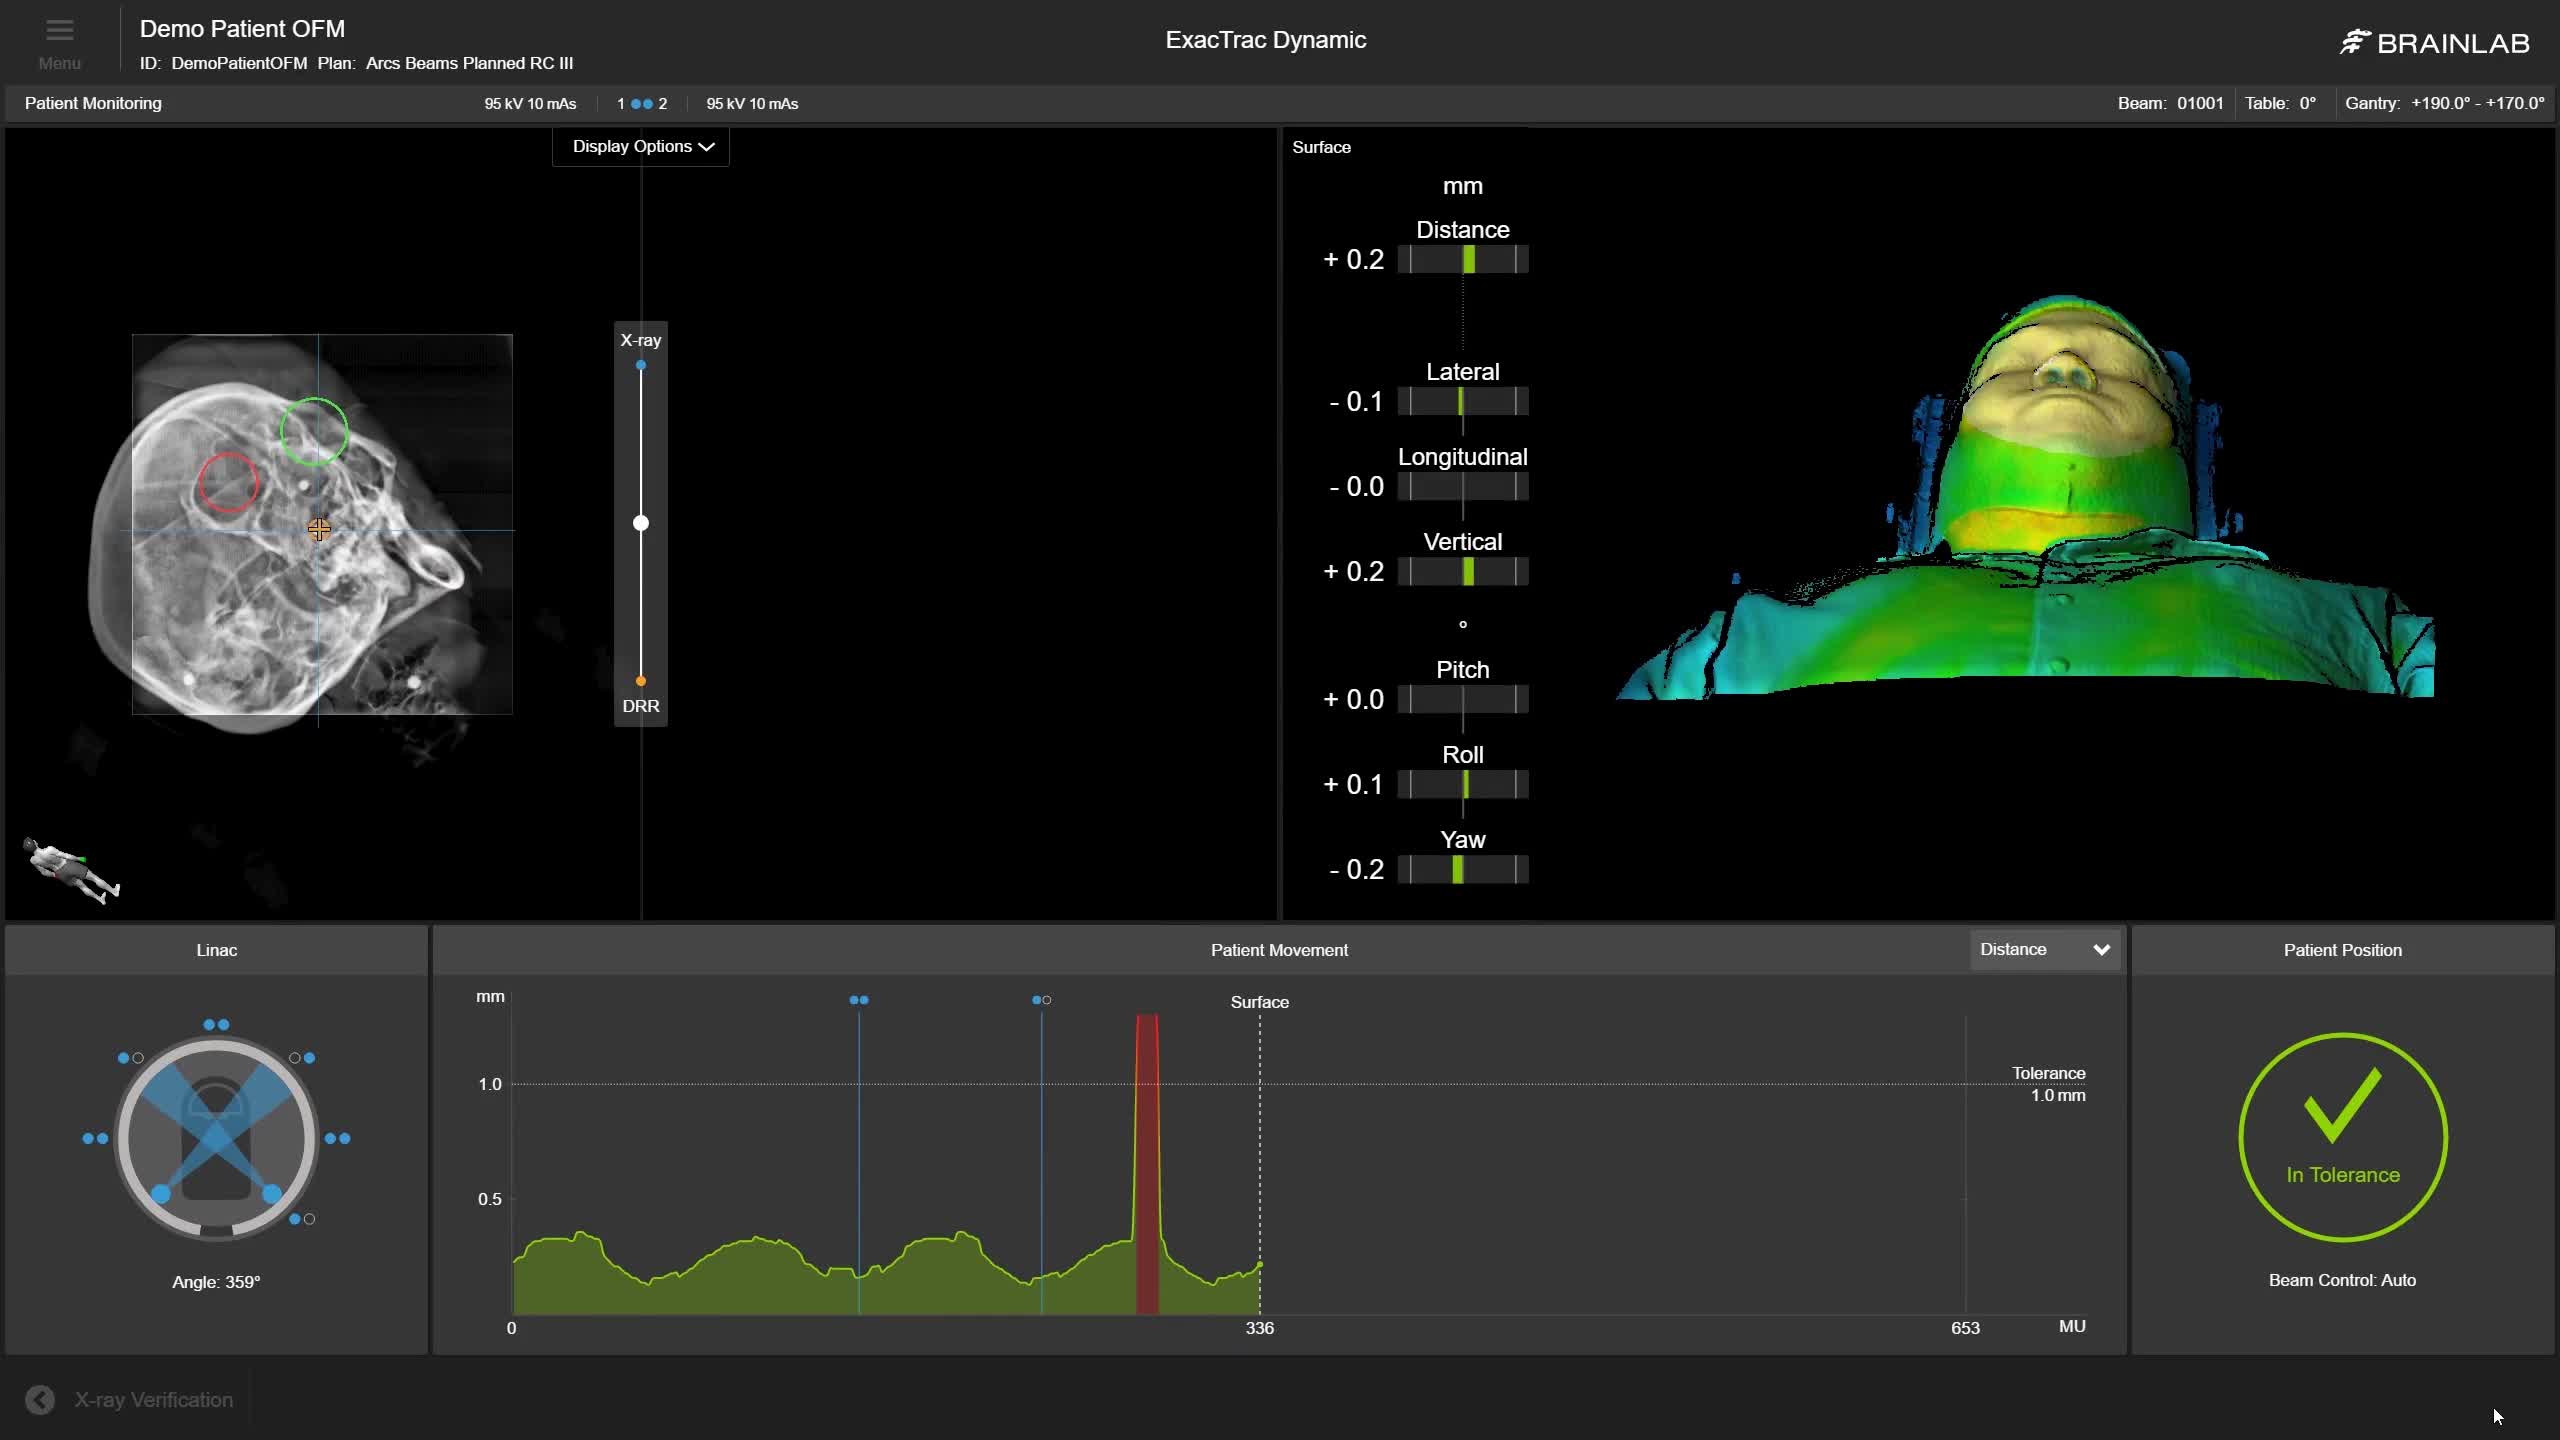Open the Display Options dropdown

coord(641,147)
